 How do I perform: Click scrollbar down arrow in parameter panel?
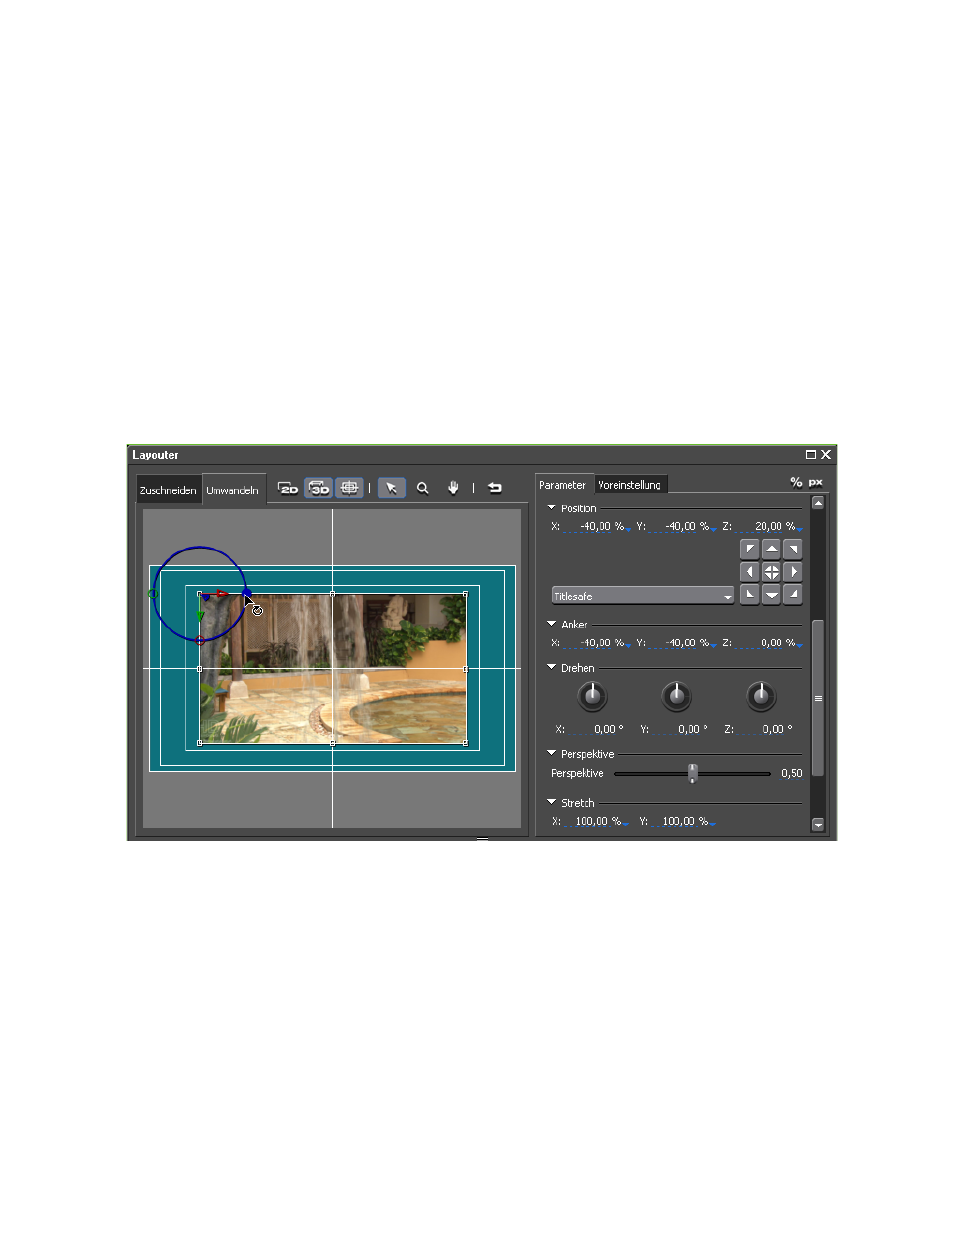point(818,825)
